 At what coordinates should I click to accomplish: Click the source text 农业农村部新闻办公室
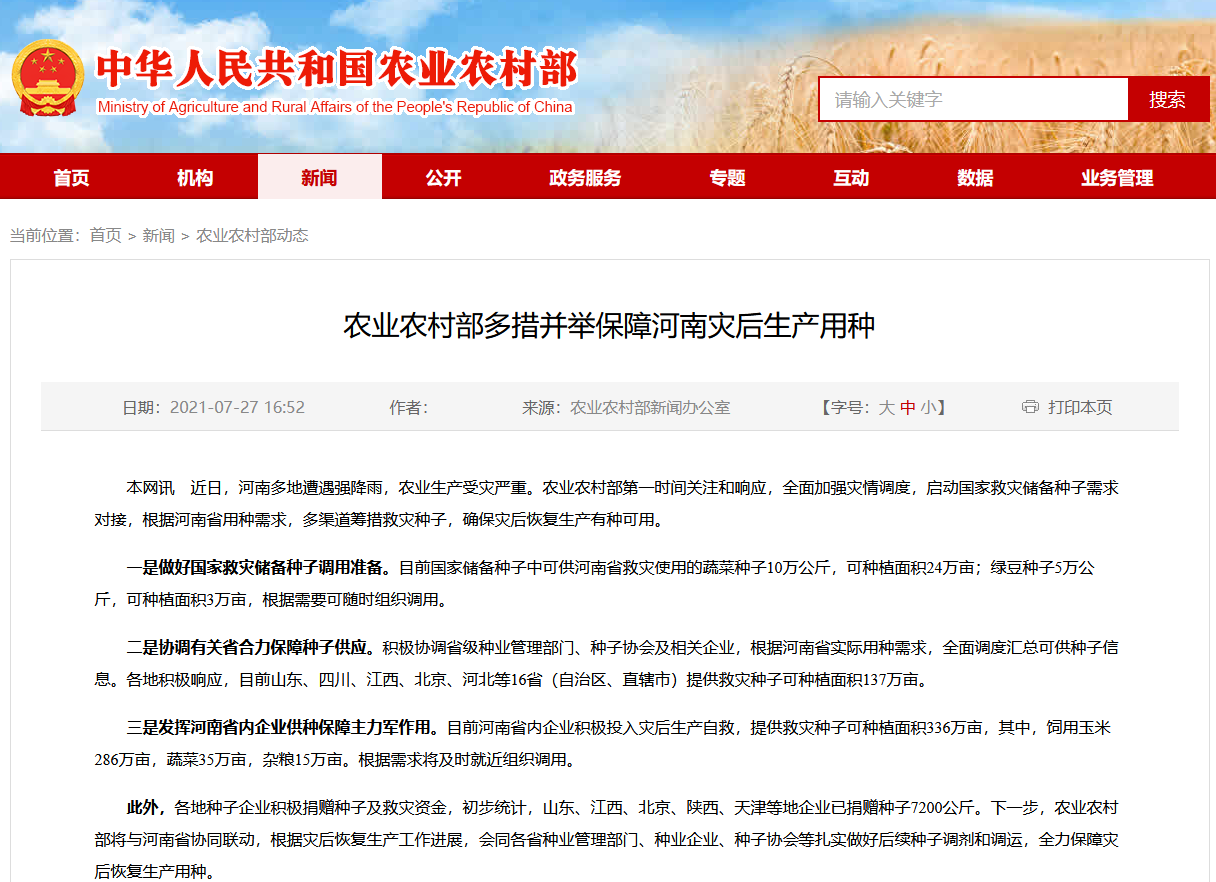point(650,407)
